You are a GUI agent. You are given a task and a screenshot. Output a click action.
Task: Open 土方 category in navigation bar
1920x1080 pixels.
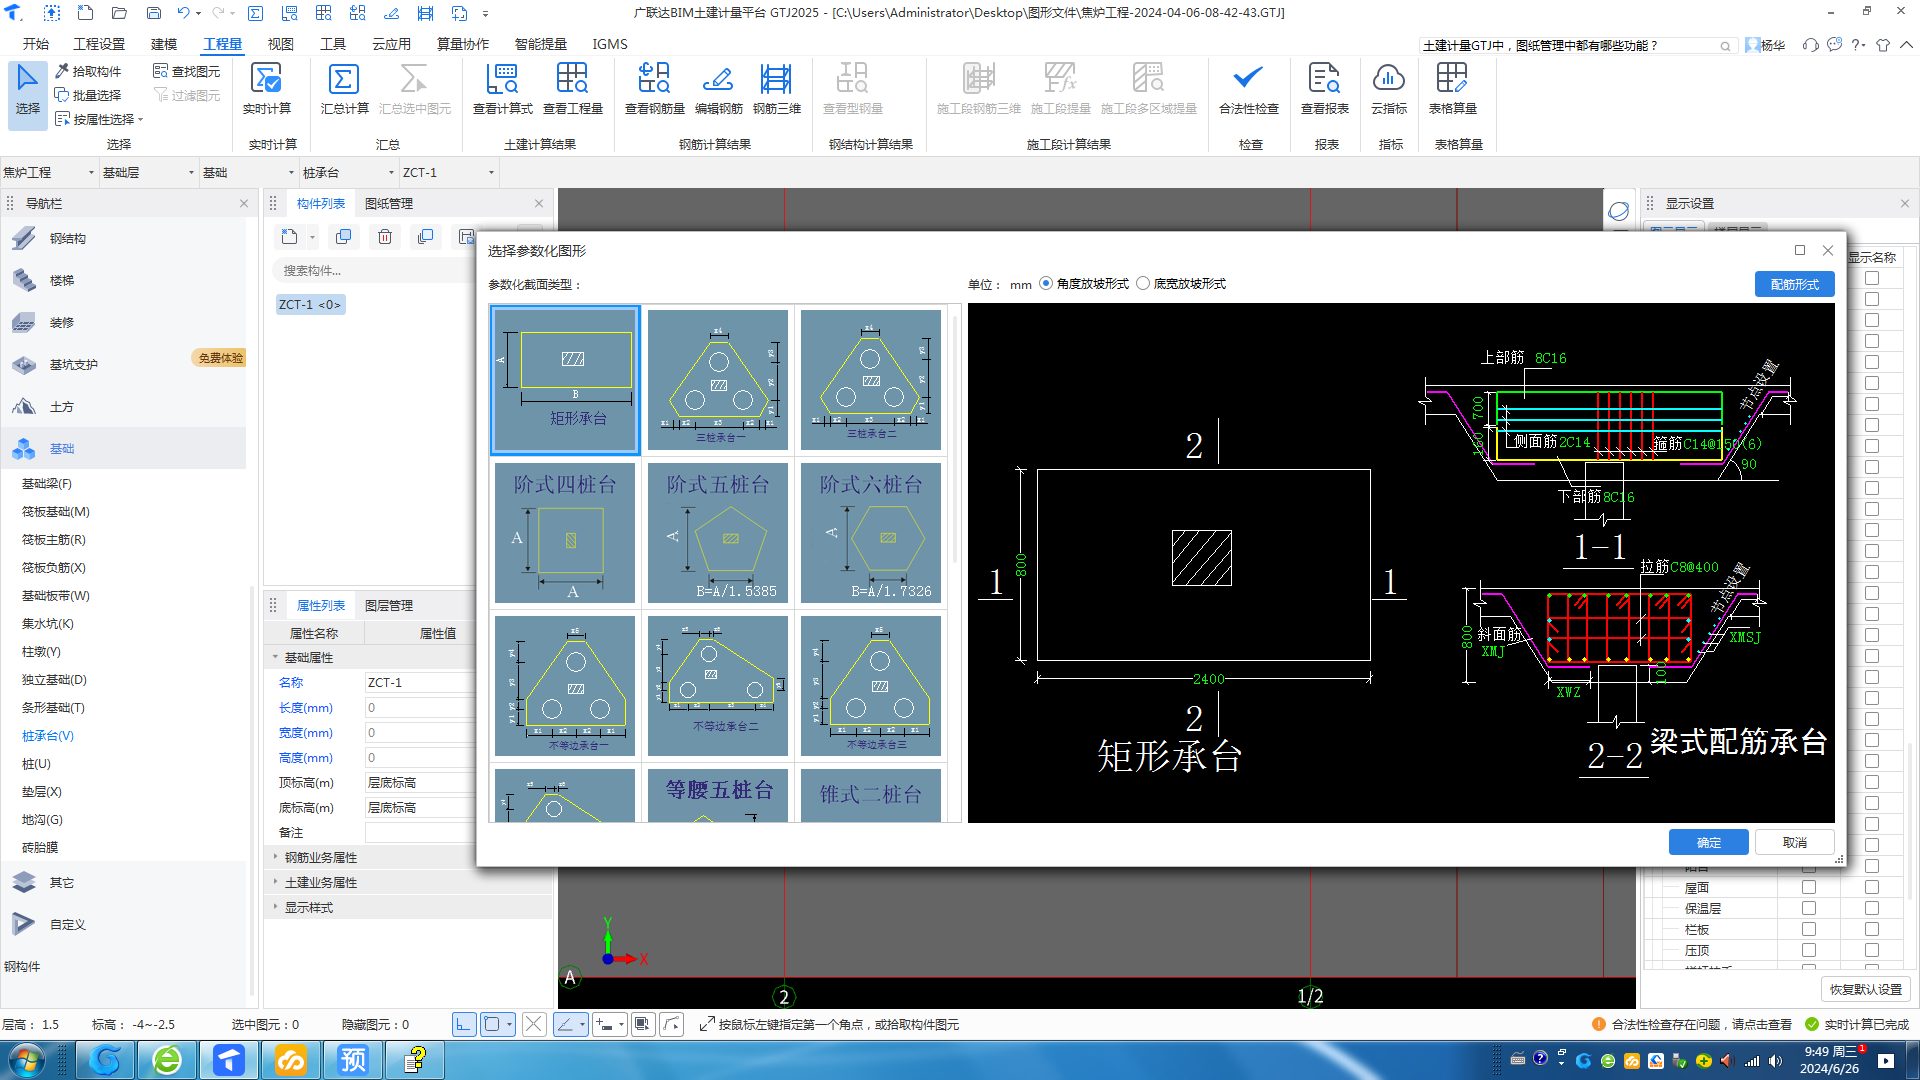[62, 406]
